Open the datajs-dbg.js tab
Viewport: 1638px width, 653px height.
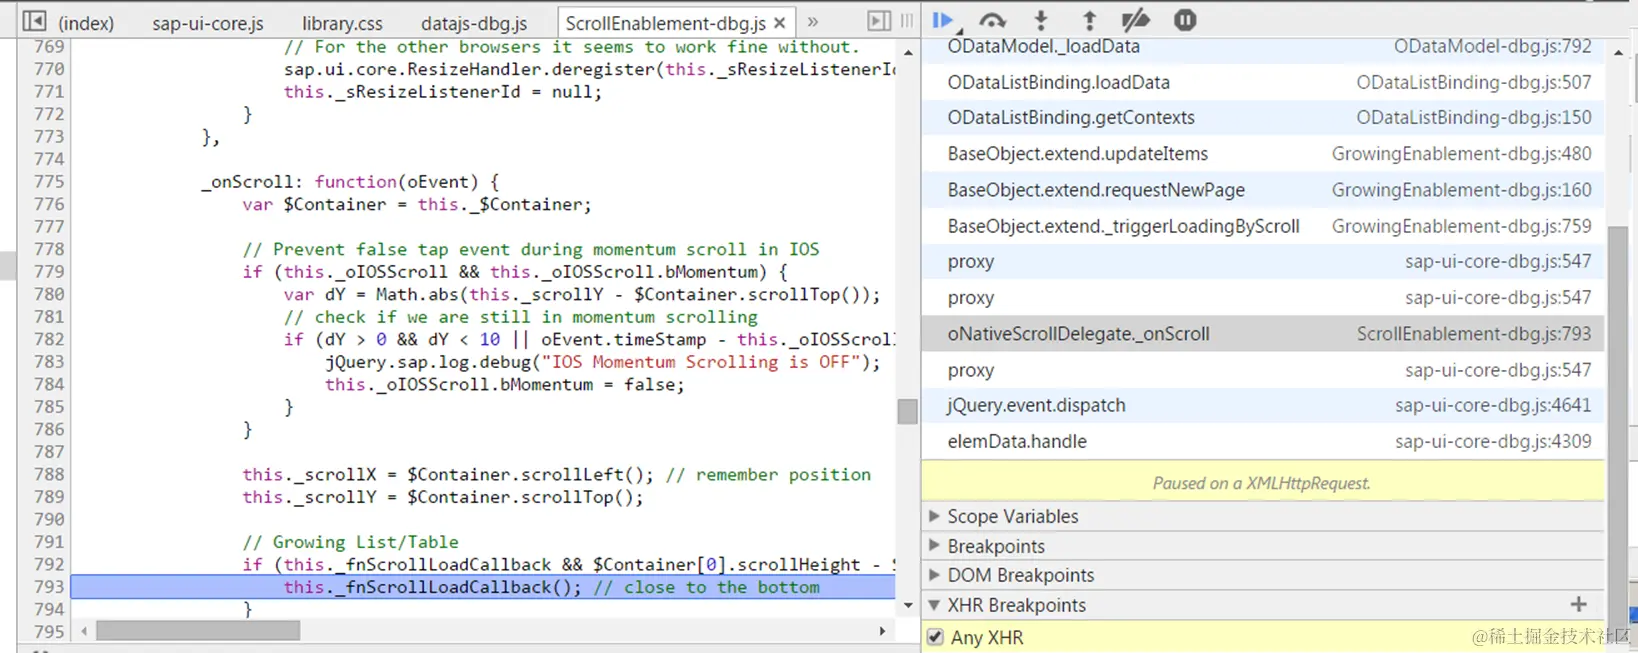474,22
